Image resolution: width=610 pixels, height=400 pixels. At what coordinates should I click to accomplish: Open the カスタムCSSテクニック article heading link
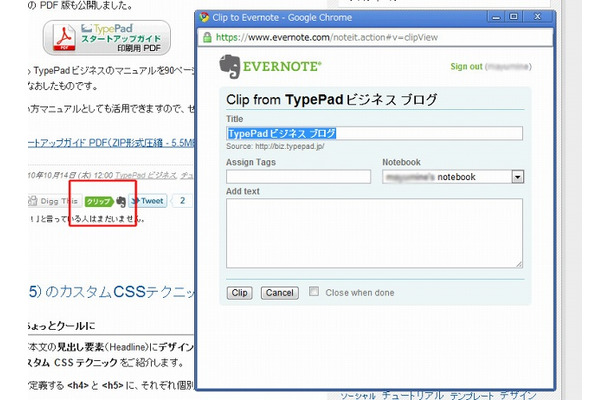[x=112, y=292]
